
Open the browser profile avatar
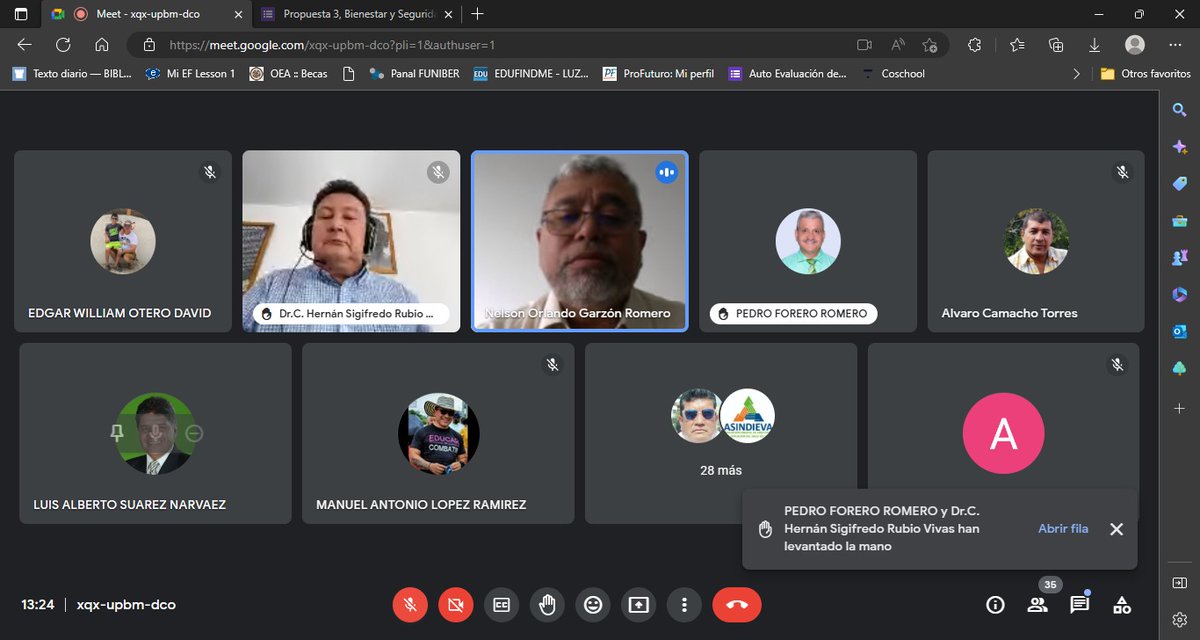point(1135,45)
